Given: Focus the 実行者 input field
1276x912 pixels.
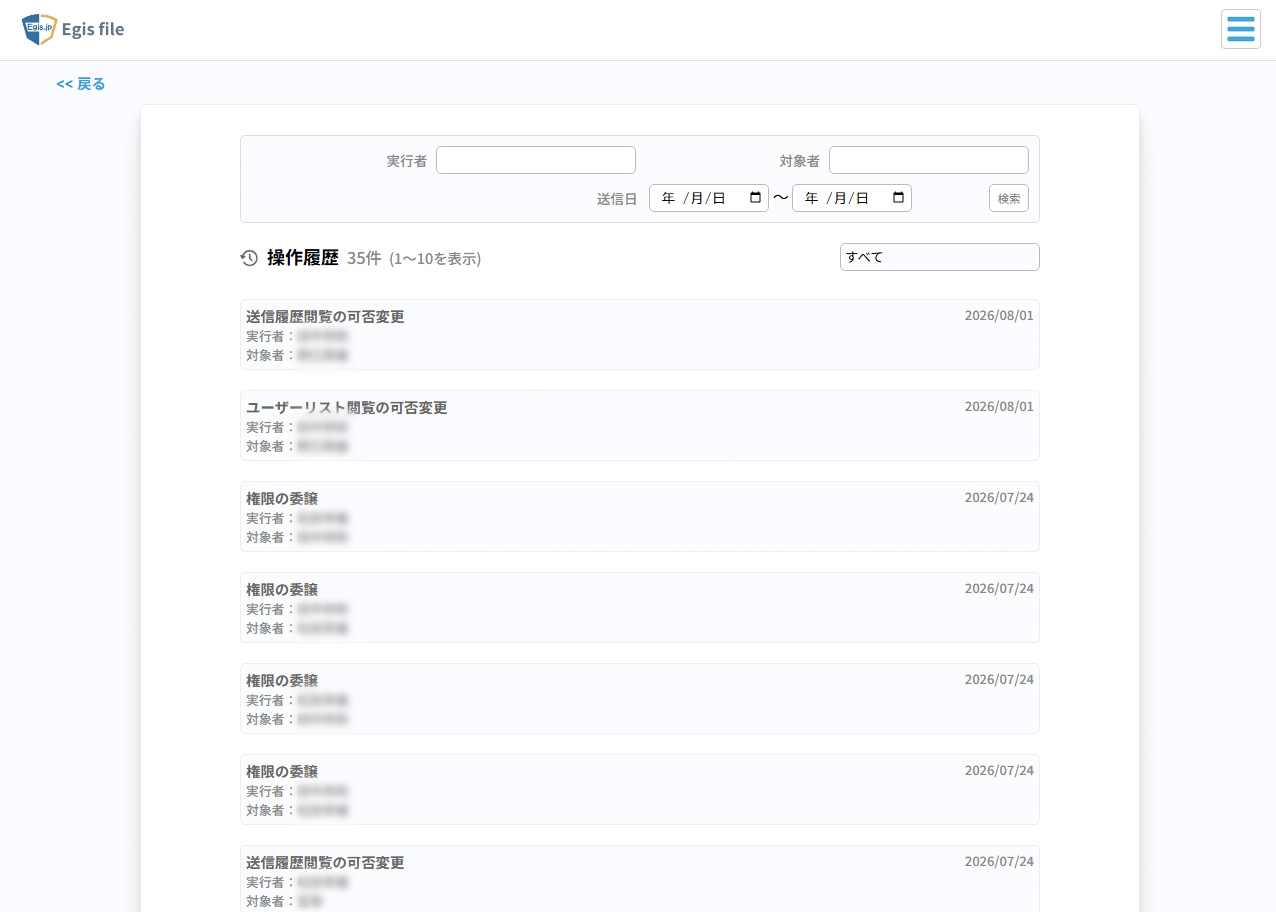Looking at the screenshot, I should tap(536, 160).
